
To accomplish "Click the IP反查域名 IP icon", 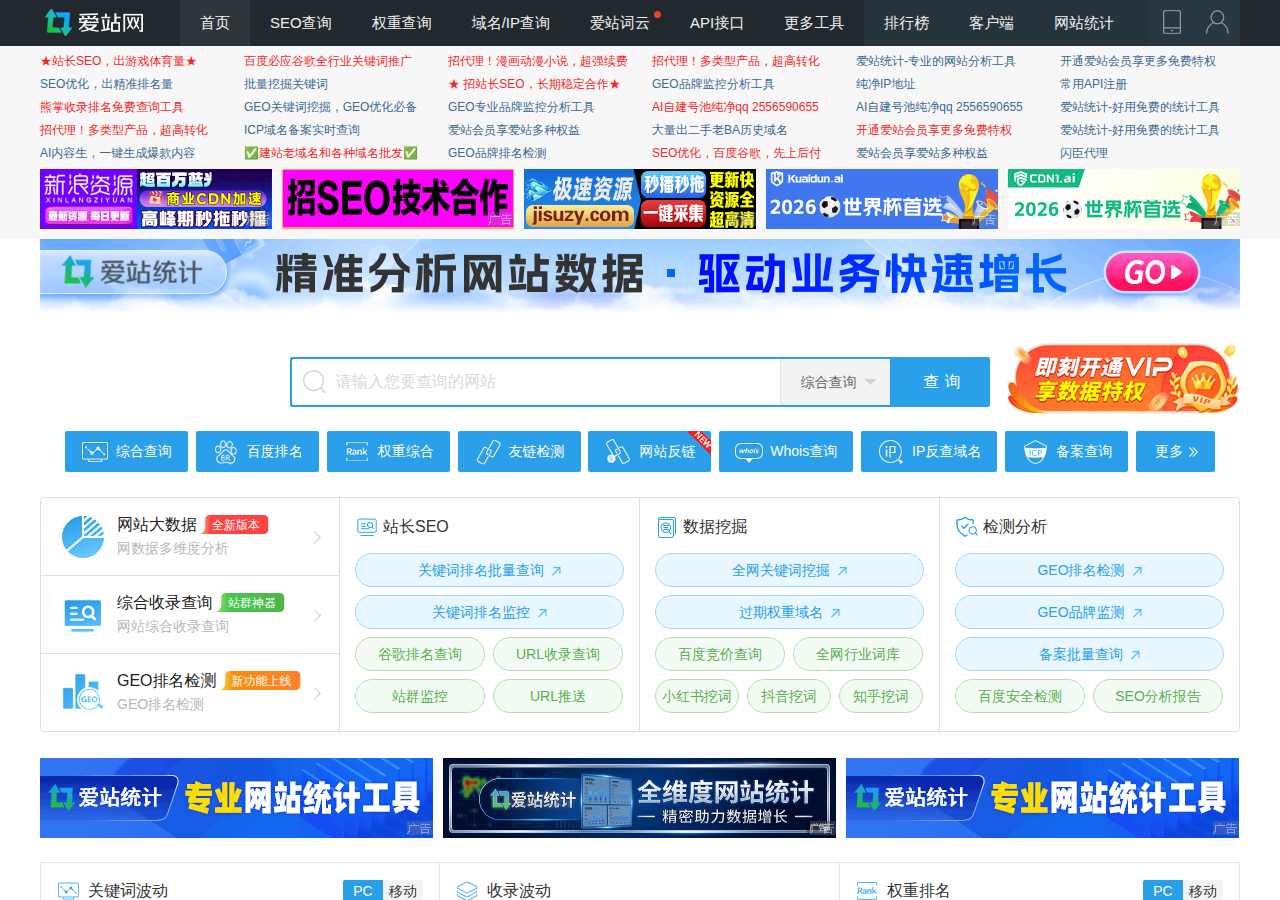I will [x=890, y=452].
